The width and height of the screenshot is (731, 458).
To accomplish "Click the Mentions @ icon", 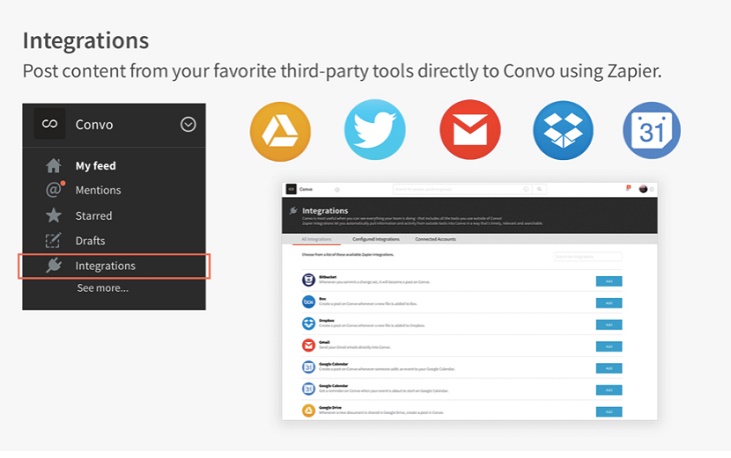I will coord(54,190).
